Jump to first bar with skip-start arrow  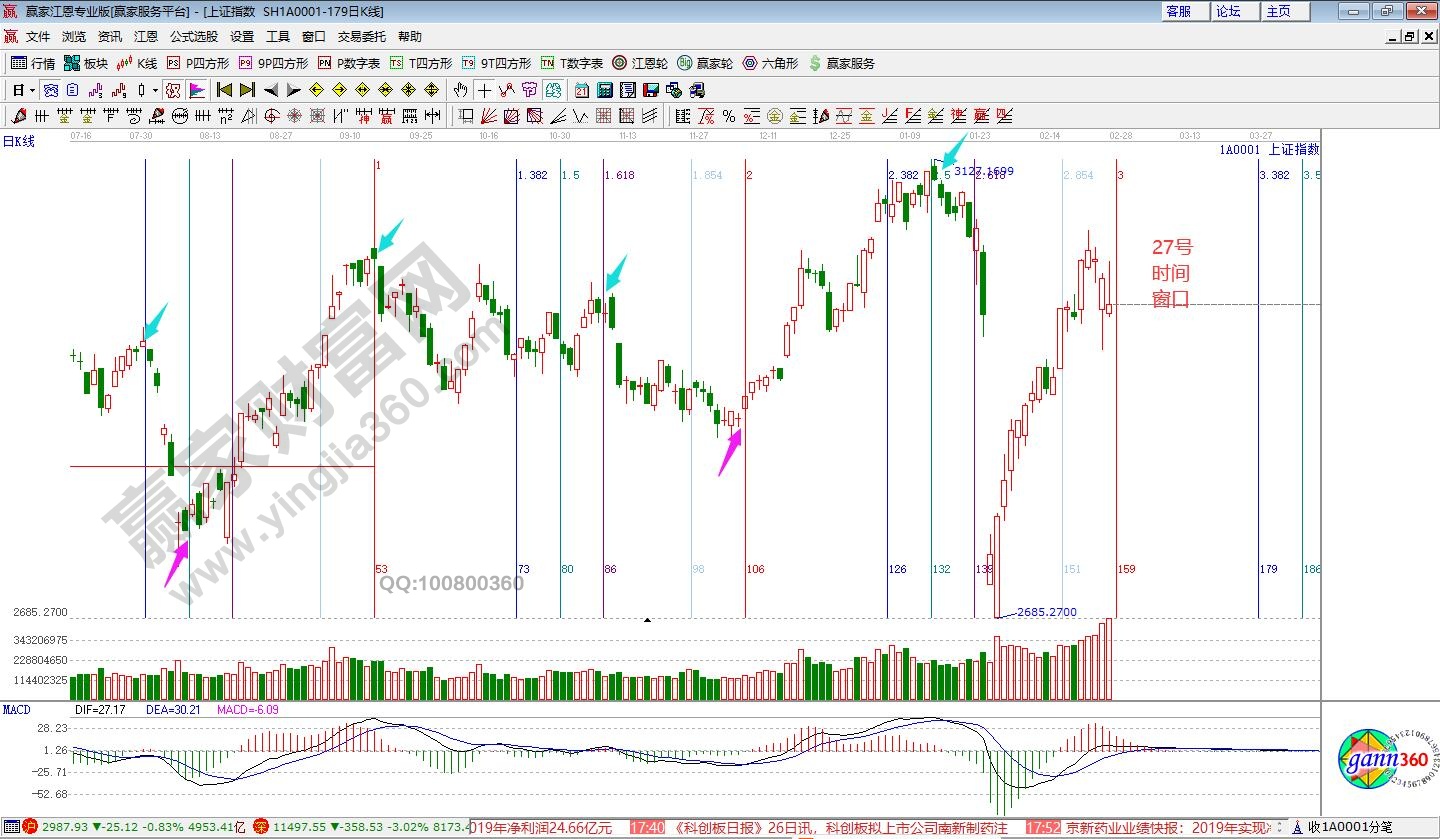(x=224, y=90)
